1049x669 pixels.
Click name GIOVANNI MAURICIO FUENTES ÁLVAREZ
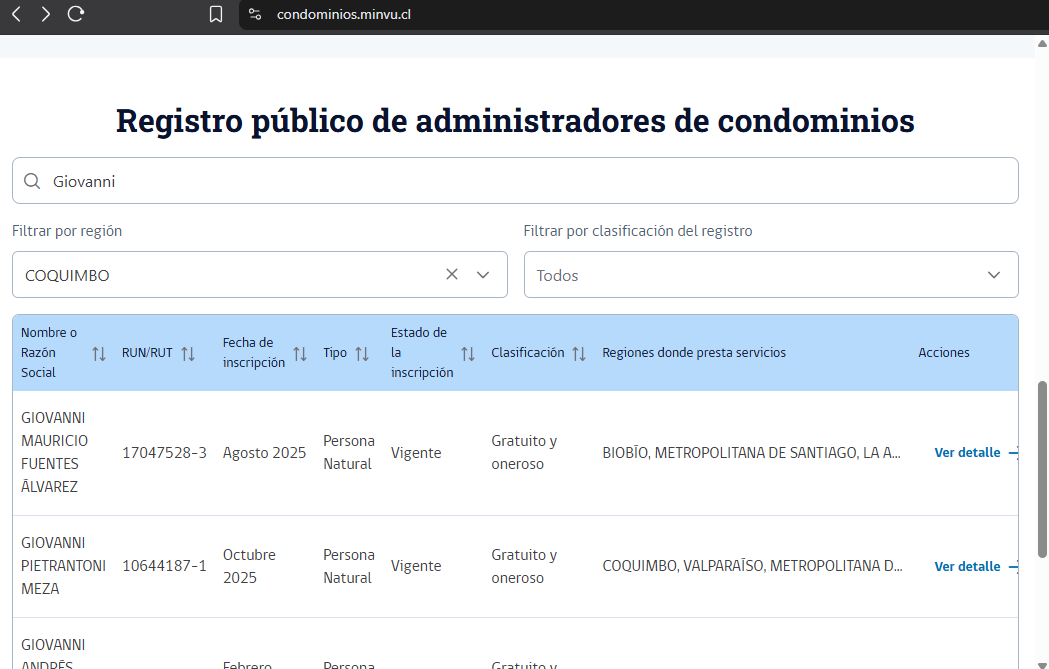(x=54, y=452)
